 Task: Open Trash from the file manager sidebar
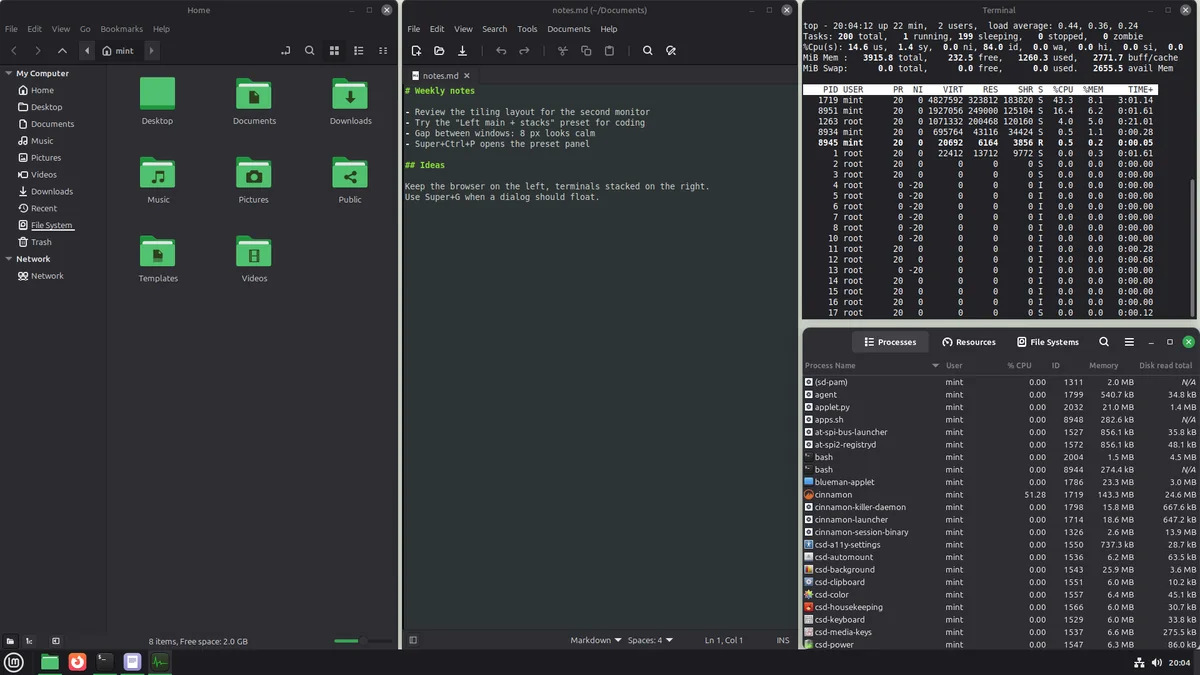[41, 242]
